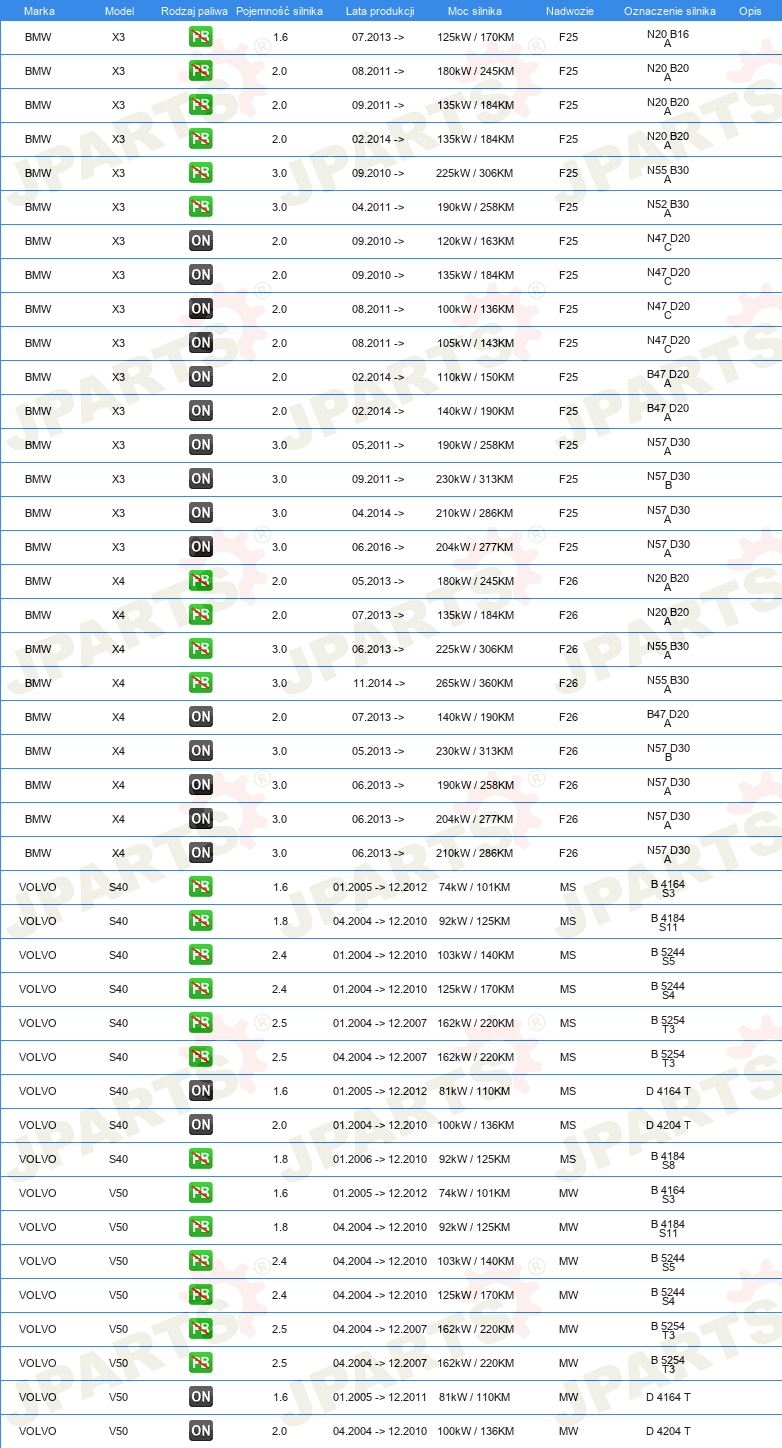The image size is (782, 1448).
Task: Click the Pojemność silnika column header
Action: tap(279, 11)
